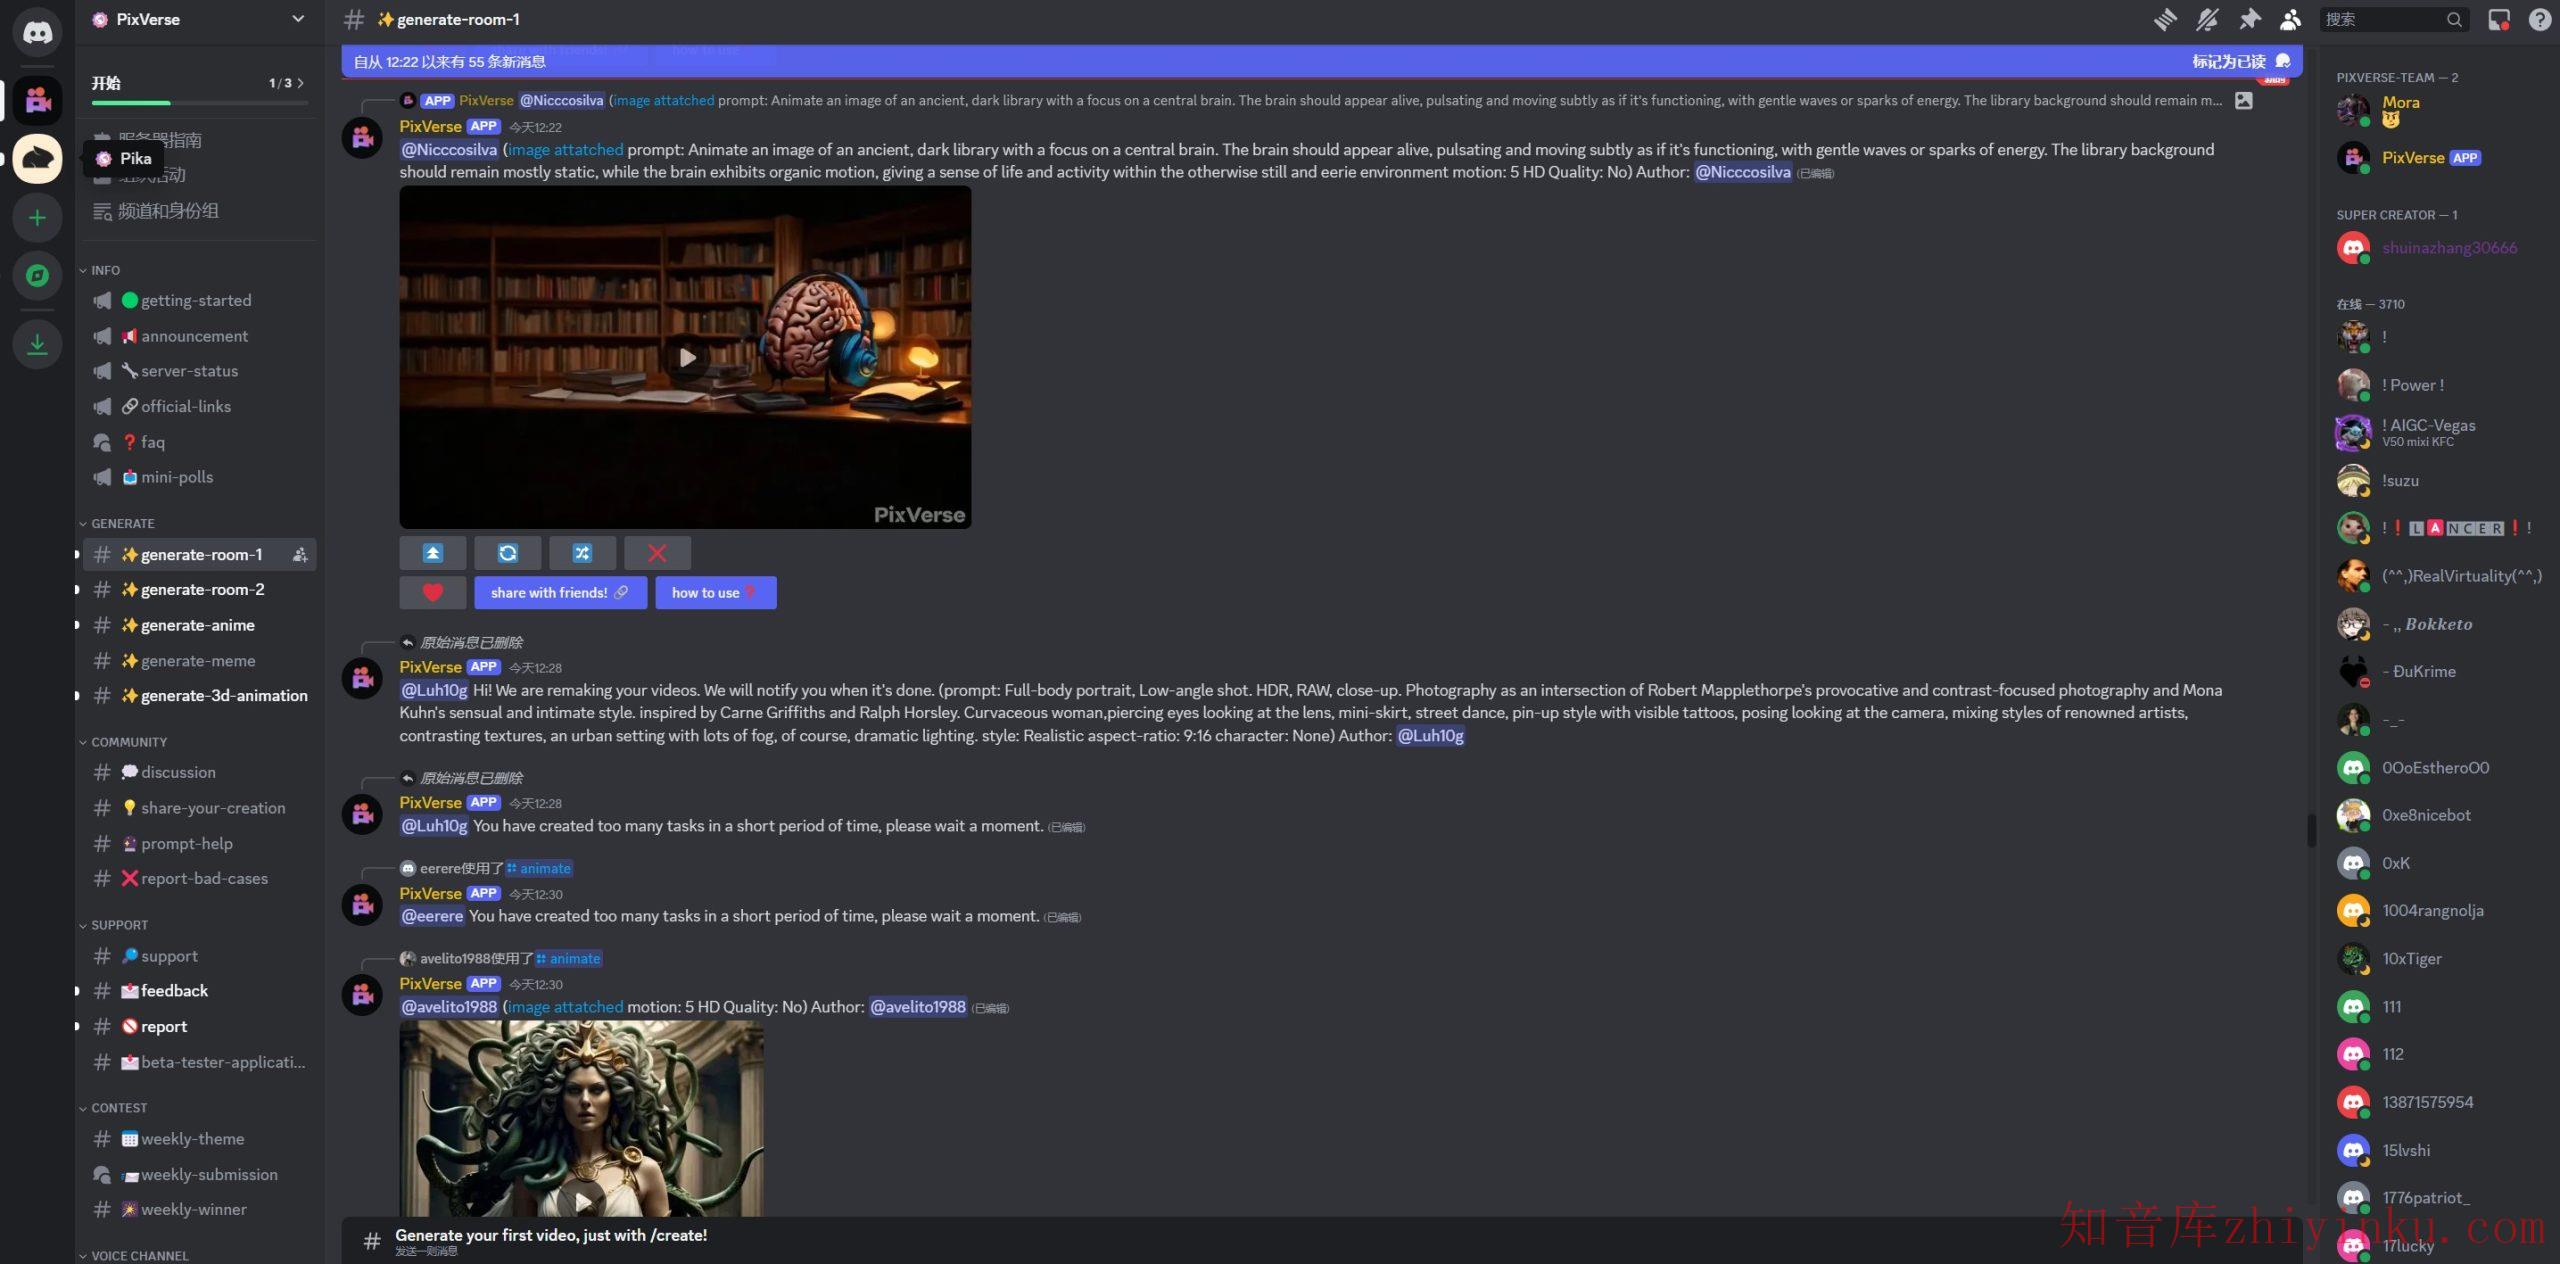The width and height of the screenshot is (2560, 1264).
Task: Play the library brain video
Action: (687, 357)
